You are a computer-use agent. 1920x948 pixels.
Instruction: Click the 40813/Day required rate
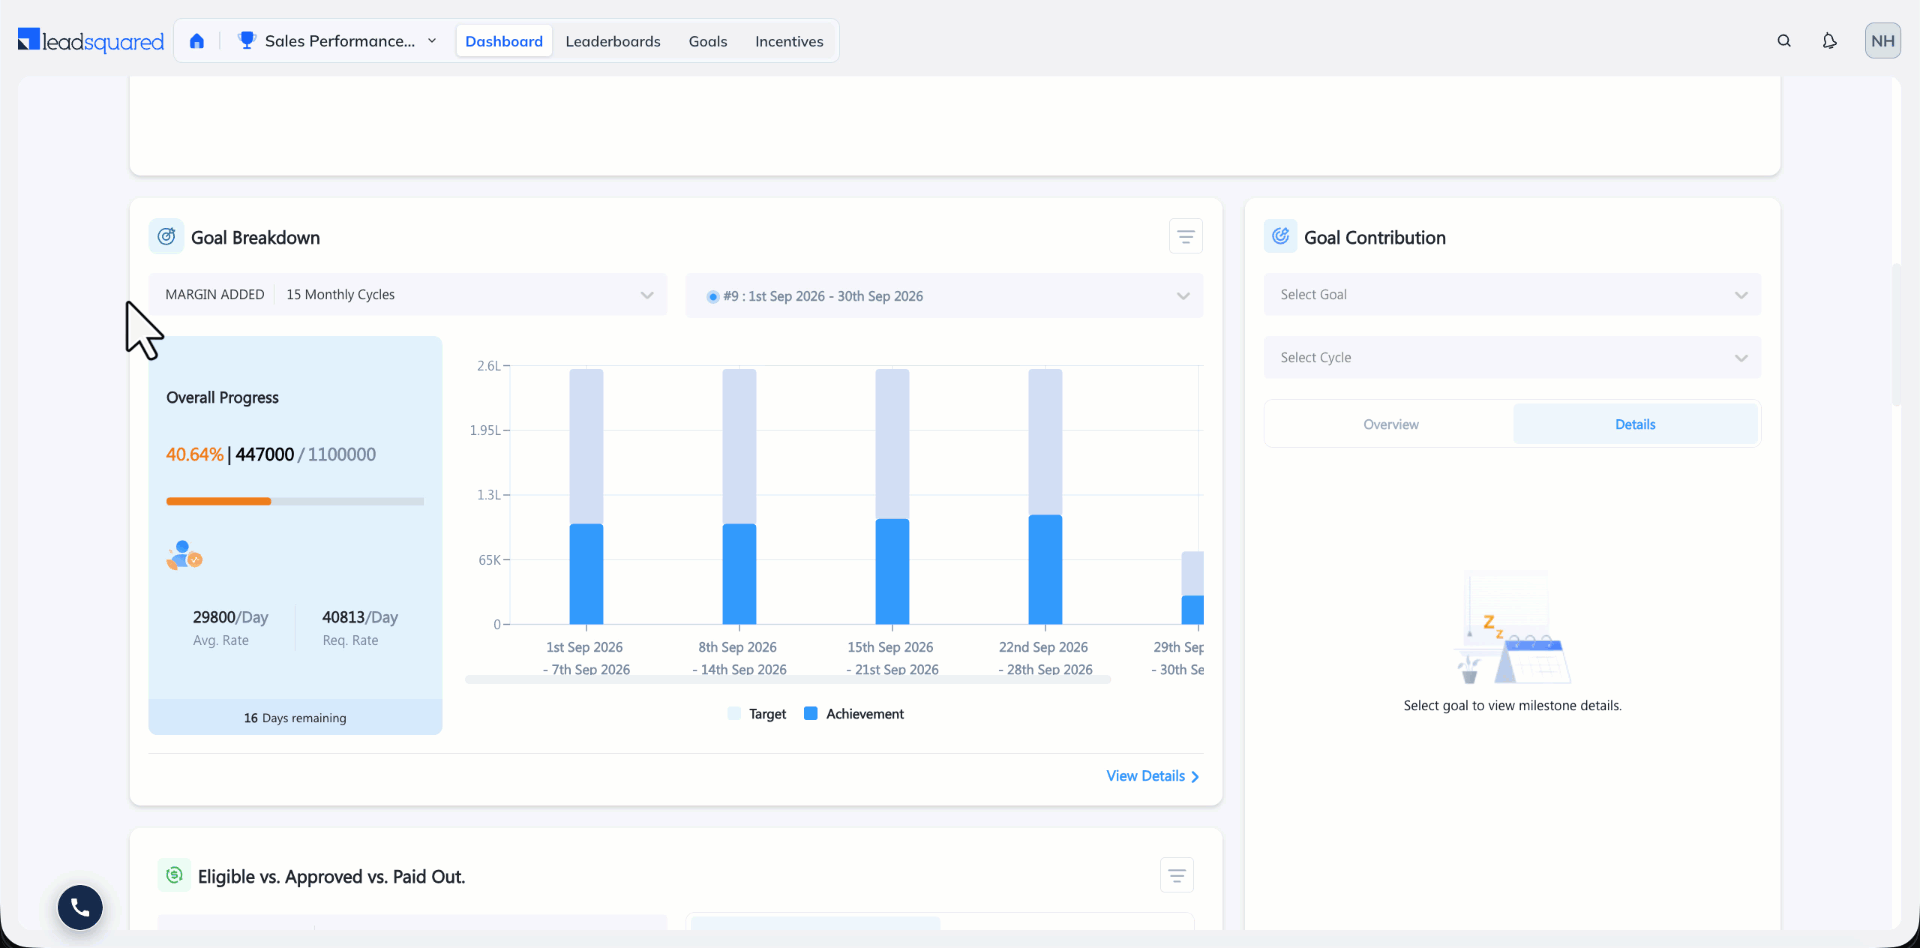coord(360,617)
